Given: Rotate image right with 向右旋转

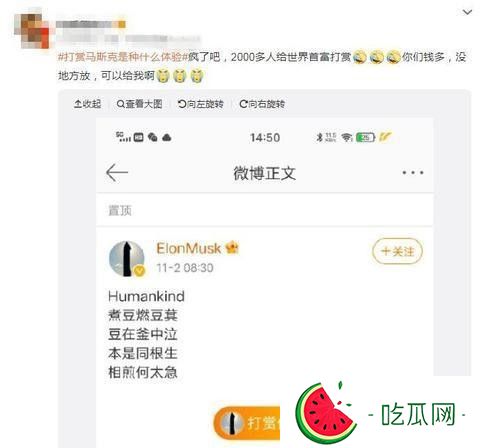Looking at the screenshot, I should click(x=262, y=104).
